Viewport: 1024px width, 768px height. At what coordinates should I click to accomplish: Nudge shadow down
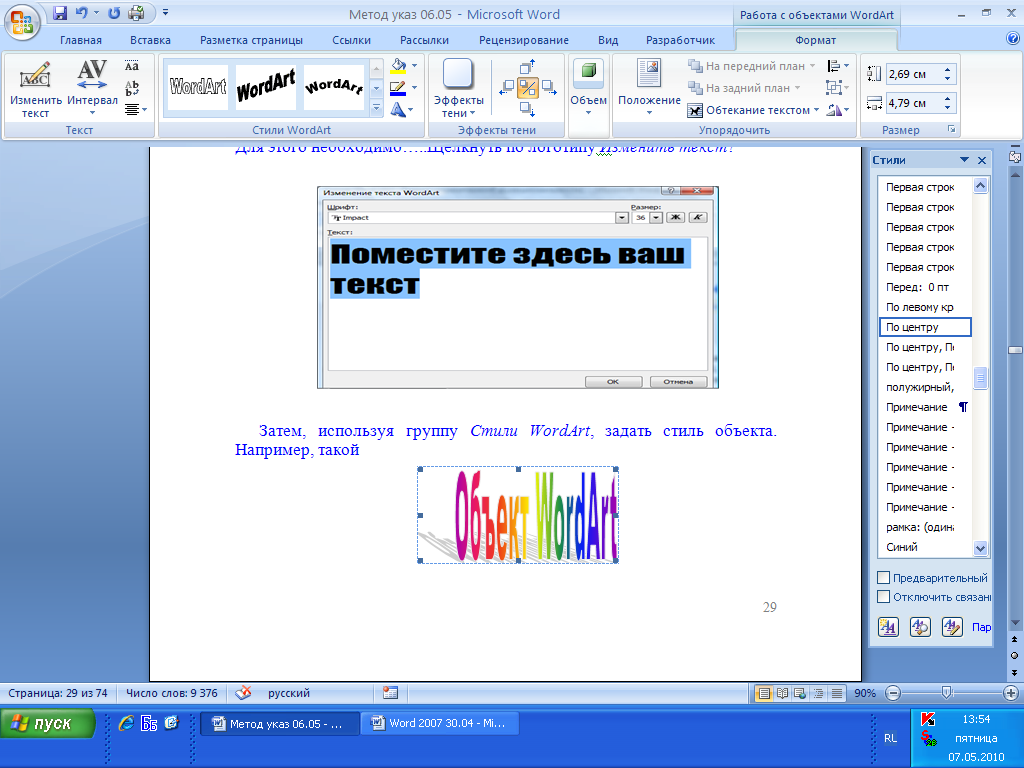528,109
